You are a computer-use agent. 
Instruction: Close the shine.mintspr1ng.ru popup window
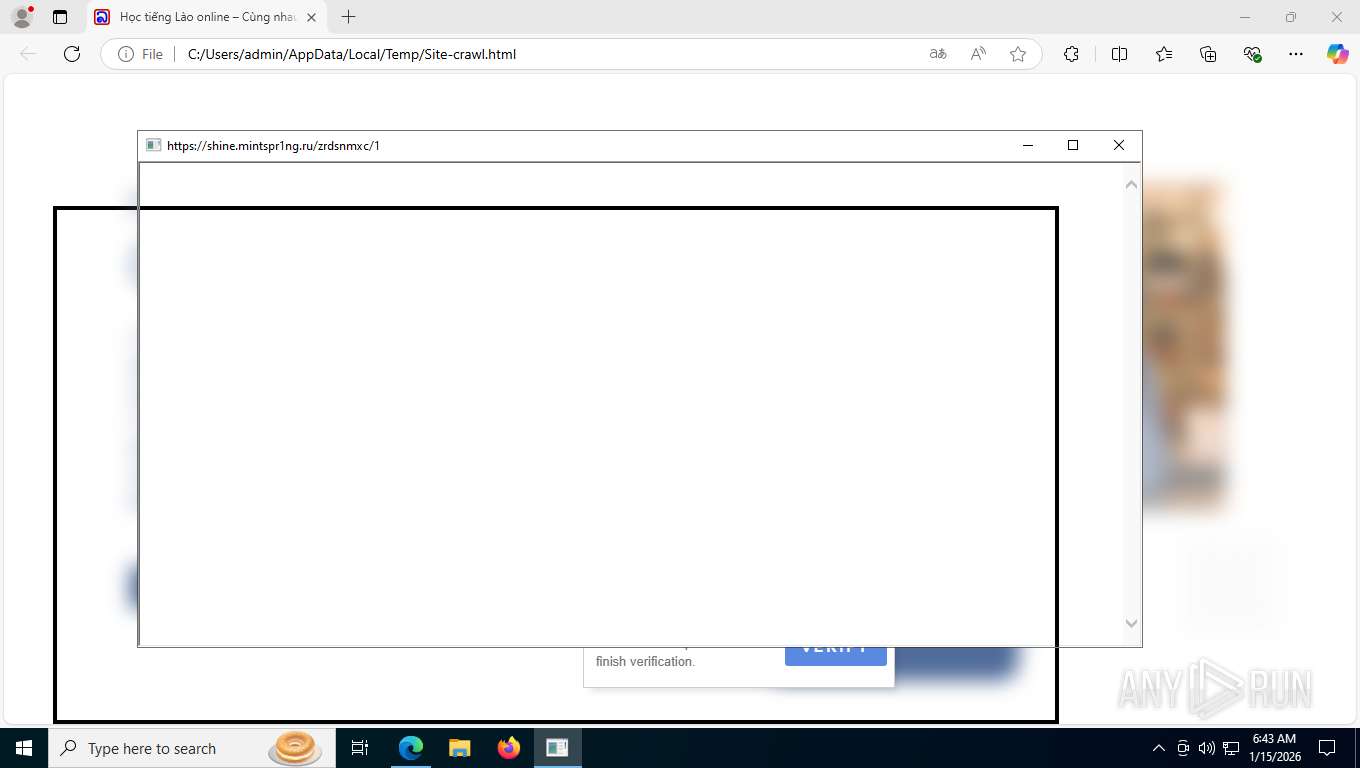[x=1119, y=146]
